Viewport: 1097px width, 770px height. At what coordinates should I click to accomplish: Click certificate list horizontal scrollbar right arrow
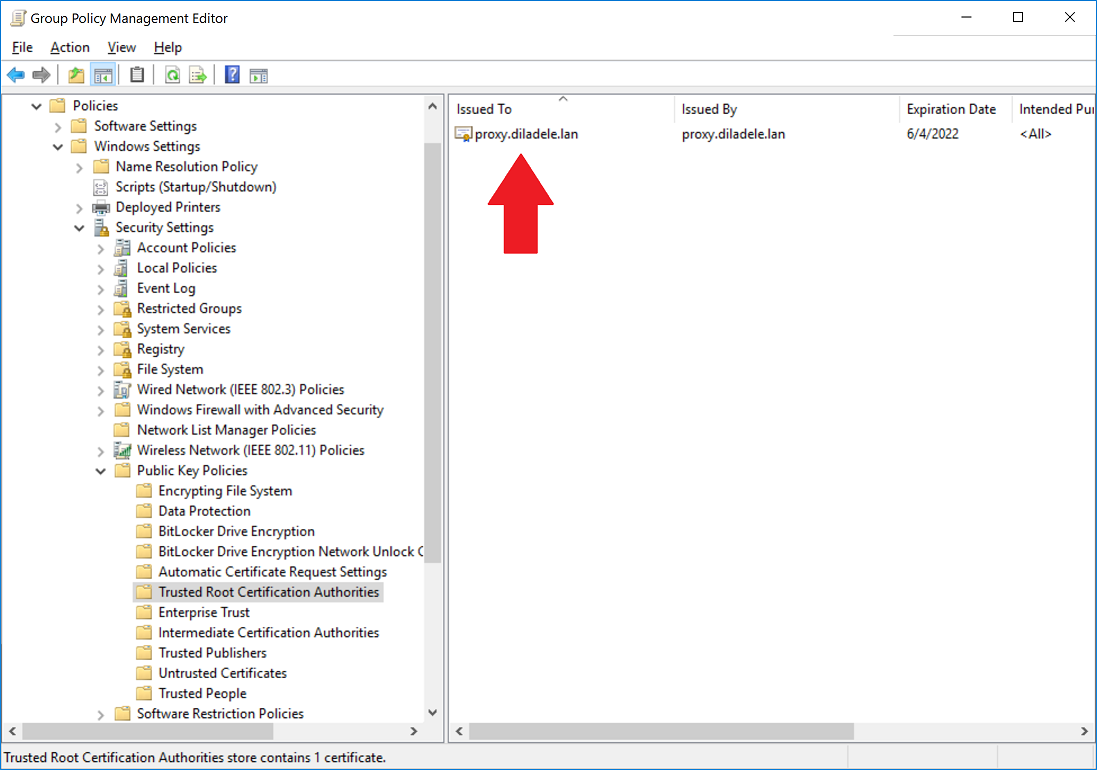[x=1084, y=731]
